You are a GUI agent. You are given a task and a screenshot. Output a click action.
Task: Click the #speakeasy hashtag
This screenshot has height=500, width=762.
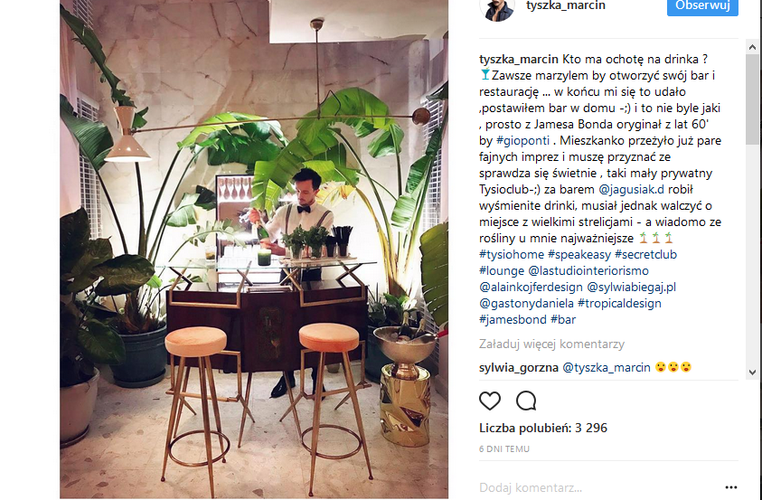(579, 255)
